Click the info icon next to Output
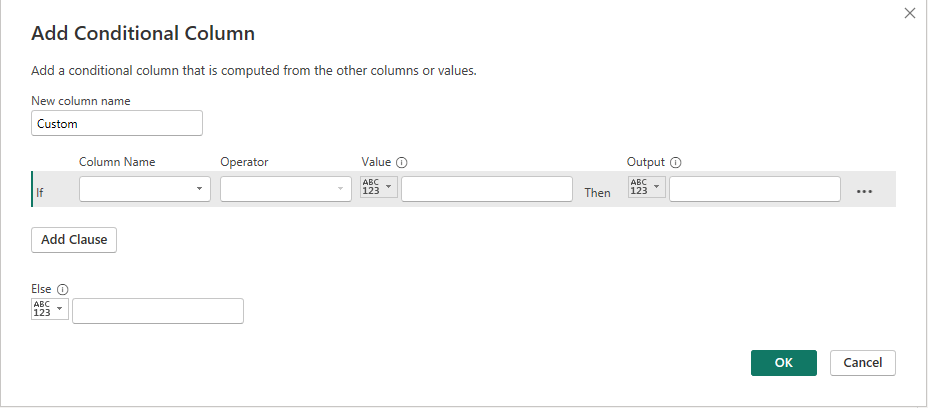Image resolution: width=928 pixels, height=408 pixels. (676, 162)
